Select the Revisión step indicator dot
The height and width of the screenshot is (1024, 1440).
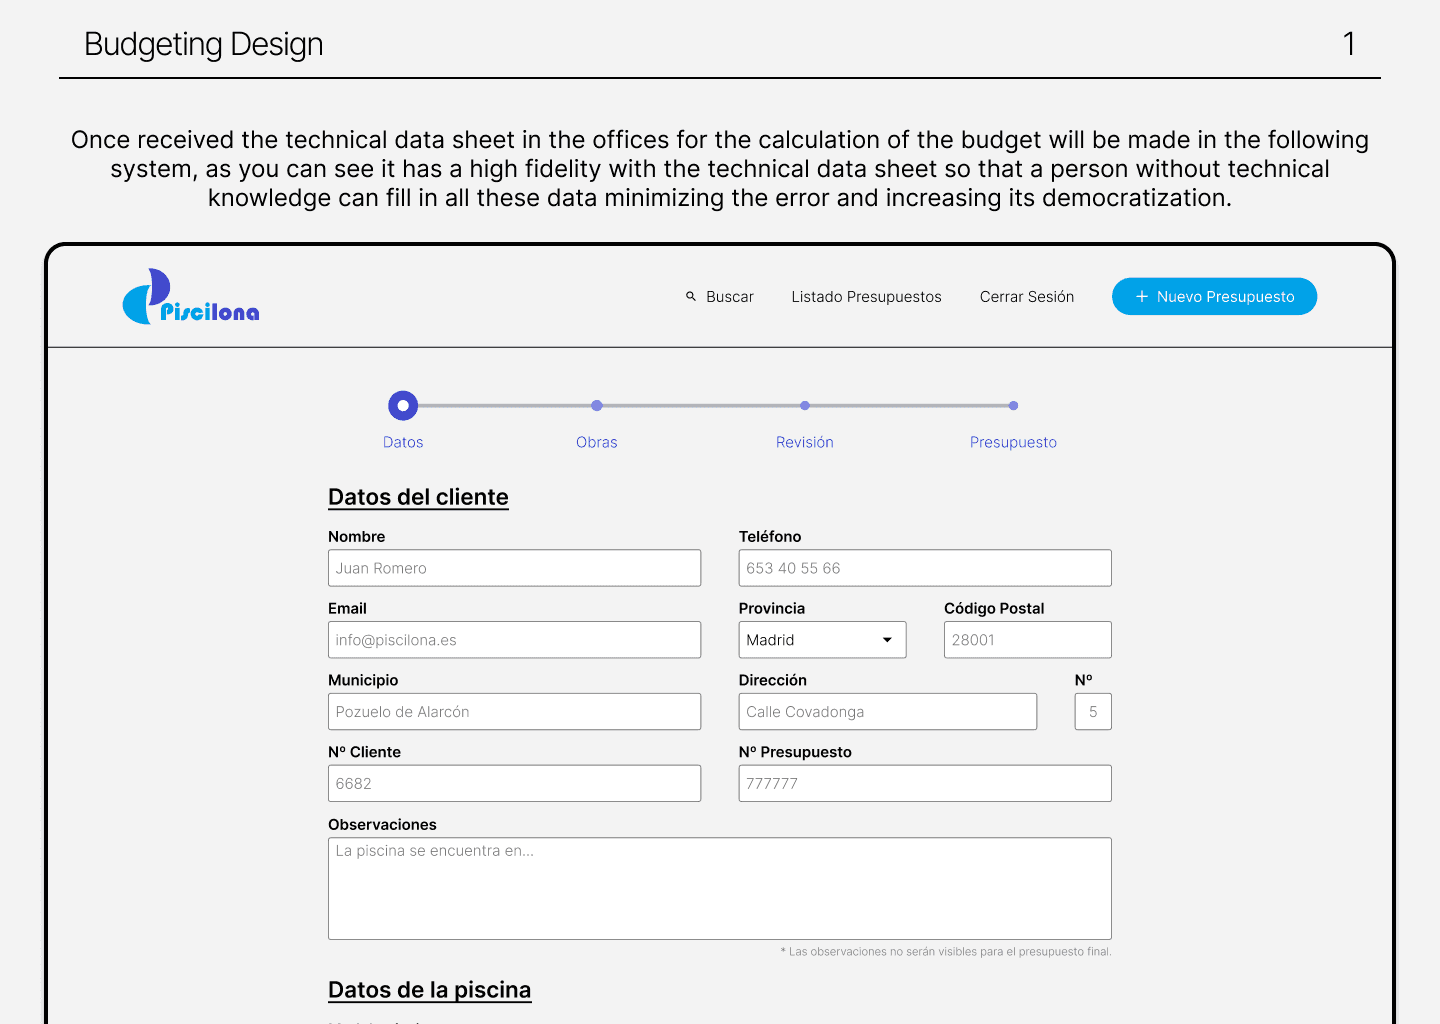[805, 406]
